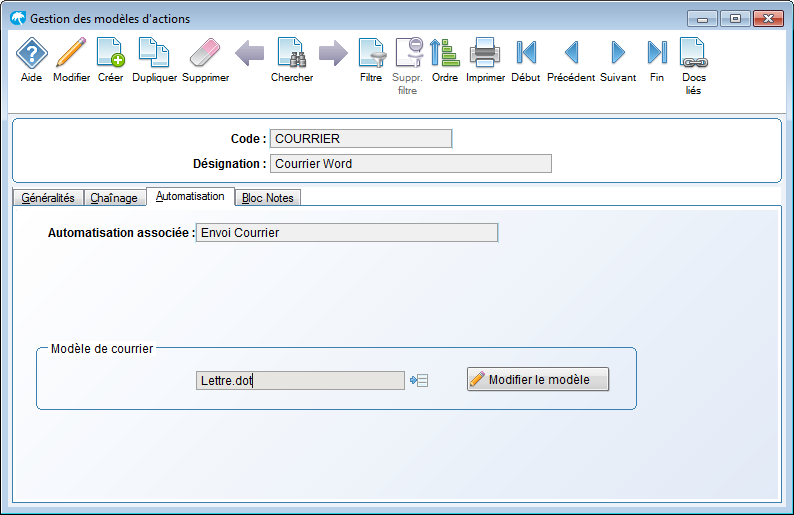Change sort order with Ordre icon
794x515 pixels.
tap(444, 53)
